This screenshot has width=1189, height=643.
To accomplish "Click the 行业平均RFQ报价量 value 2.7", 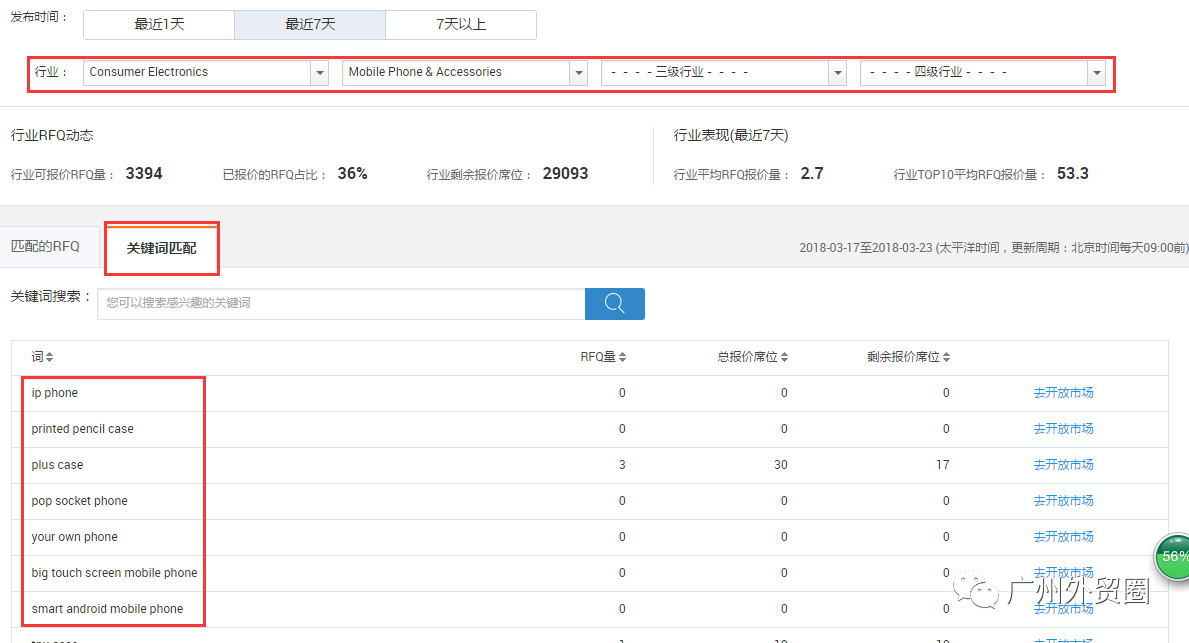I will [x=812, y=174].
